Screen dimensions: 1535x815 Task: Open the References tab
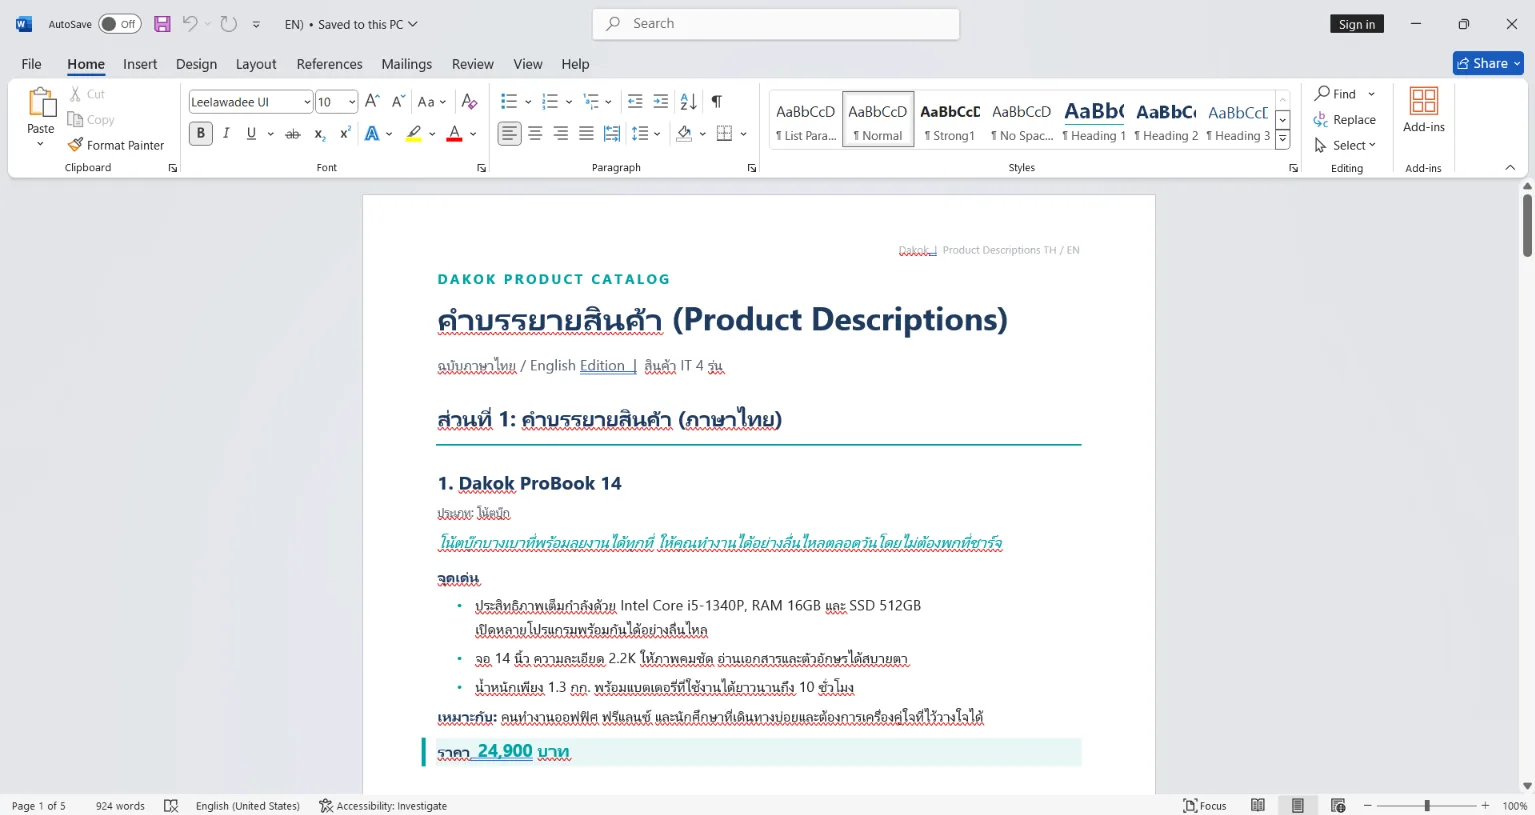click(329, 64)
